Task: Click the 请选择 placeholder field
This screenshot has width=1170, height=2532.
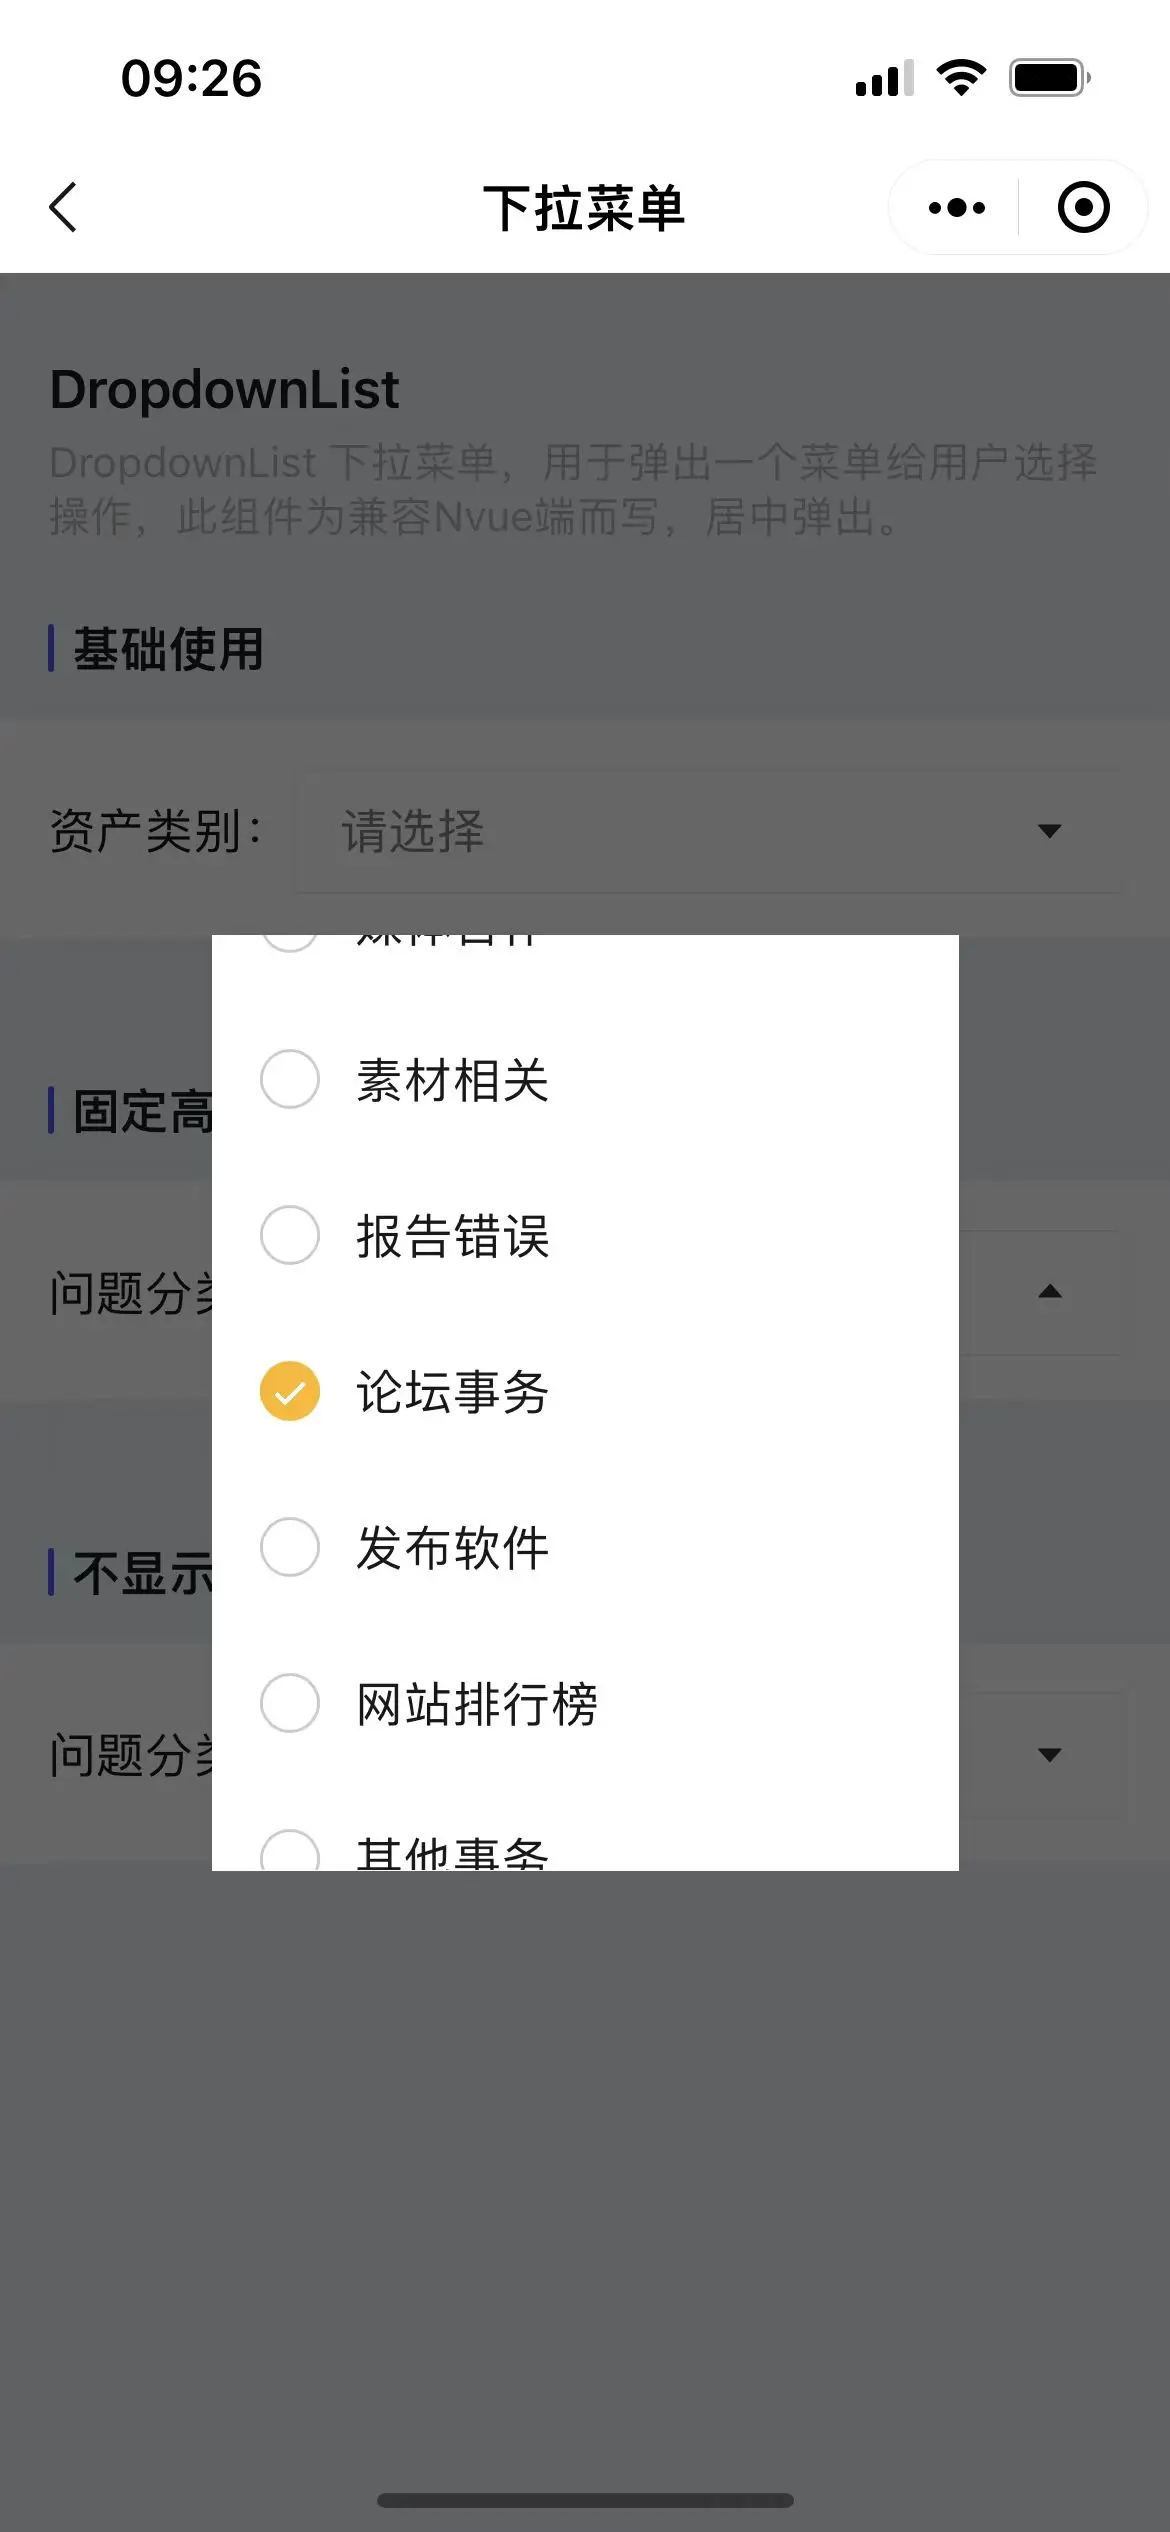Action: [414, 831]
